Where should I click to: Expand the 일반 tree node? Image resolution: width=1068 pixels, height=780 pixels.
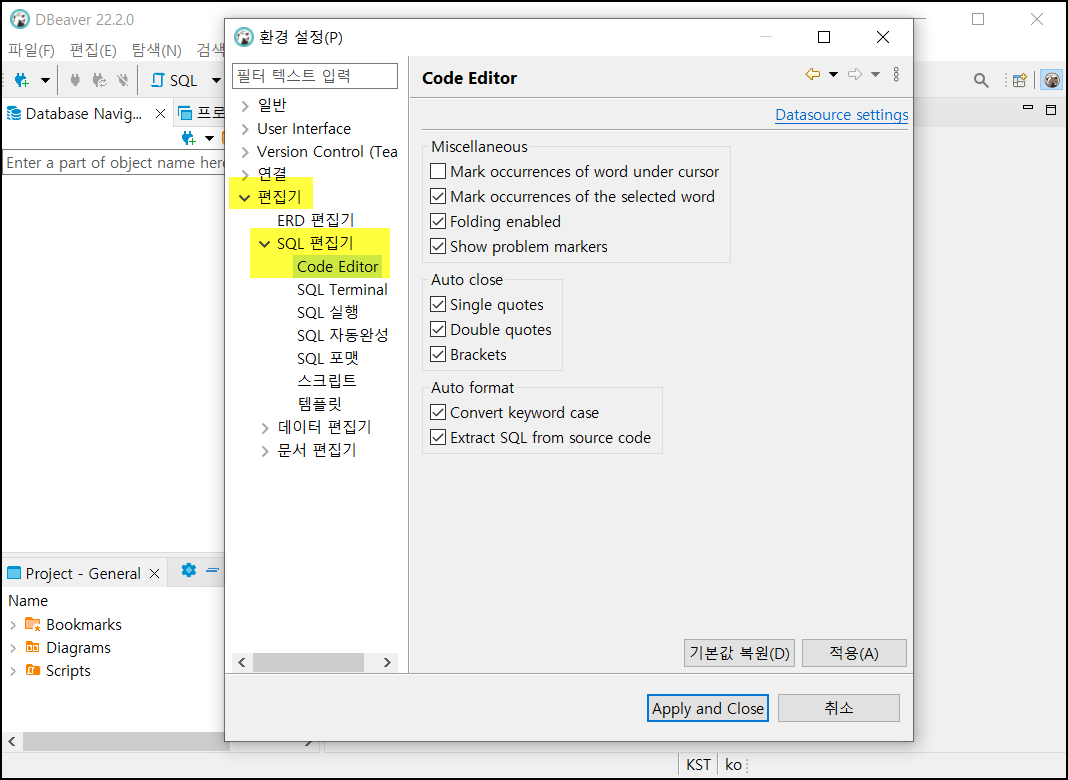245,106
